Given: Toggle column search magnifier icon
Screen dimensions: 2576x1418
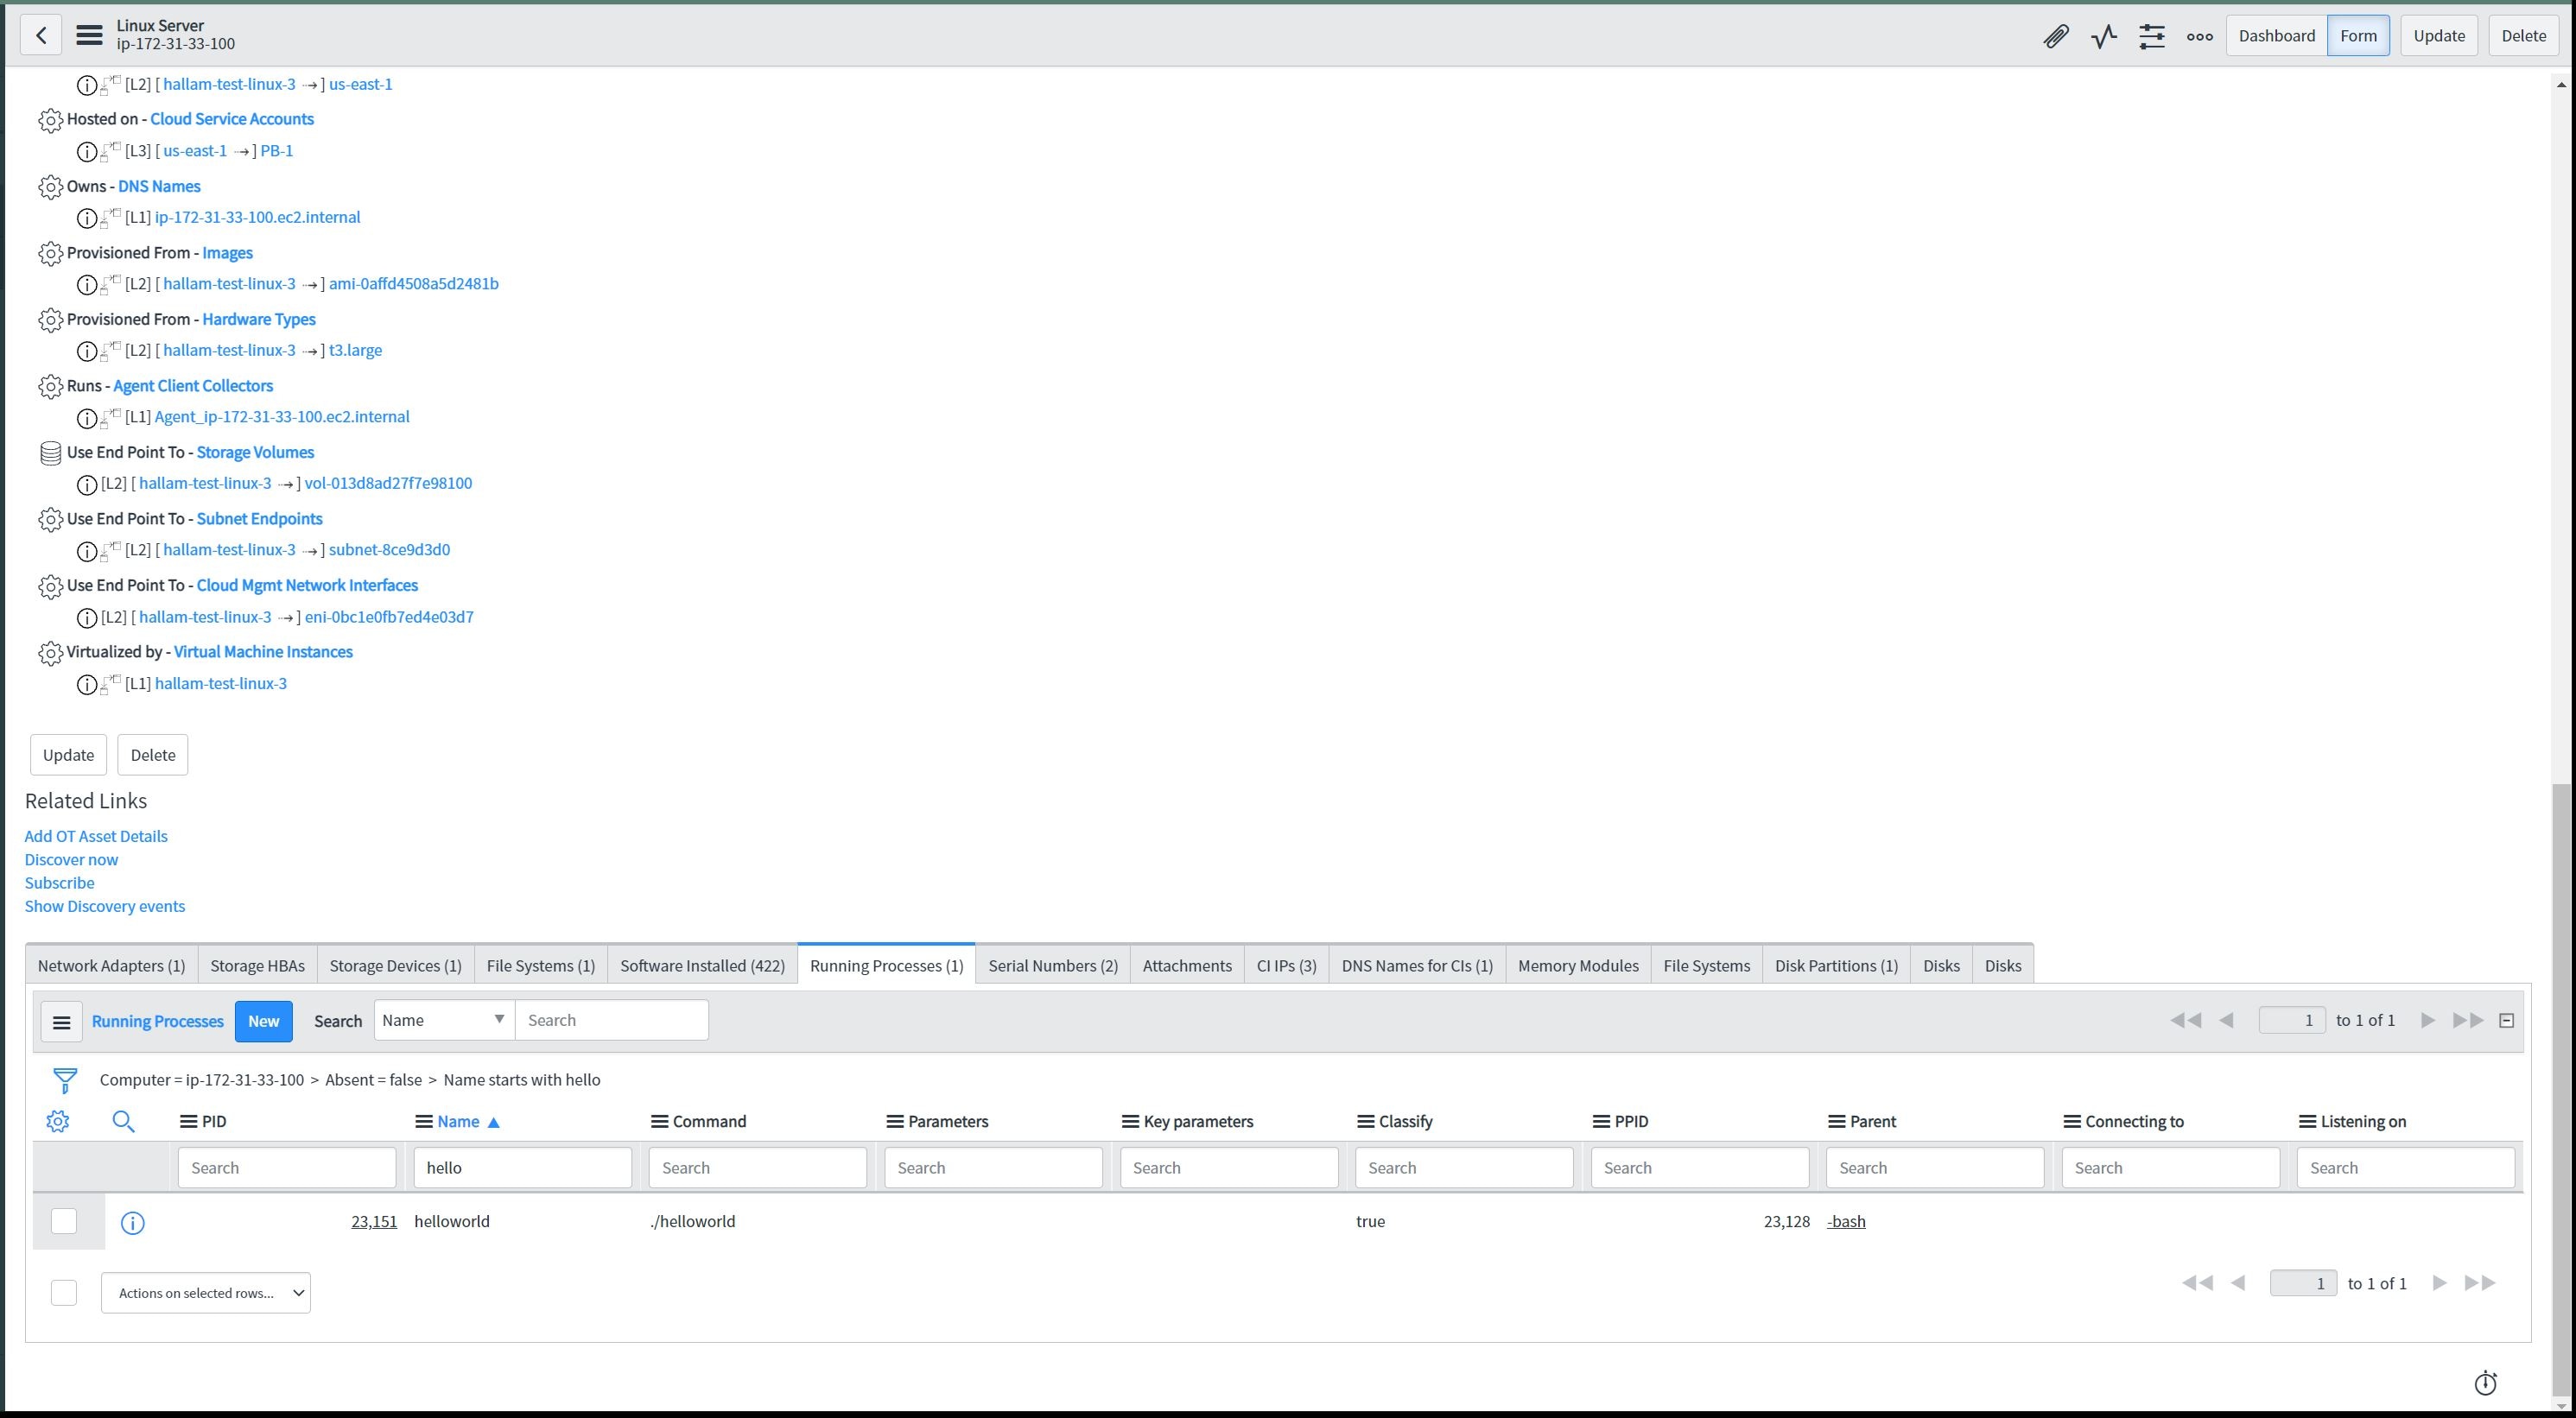Looking at the screenshot, I should 123,1121.
